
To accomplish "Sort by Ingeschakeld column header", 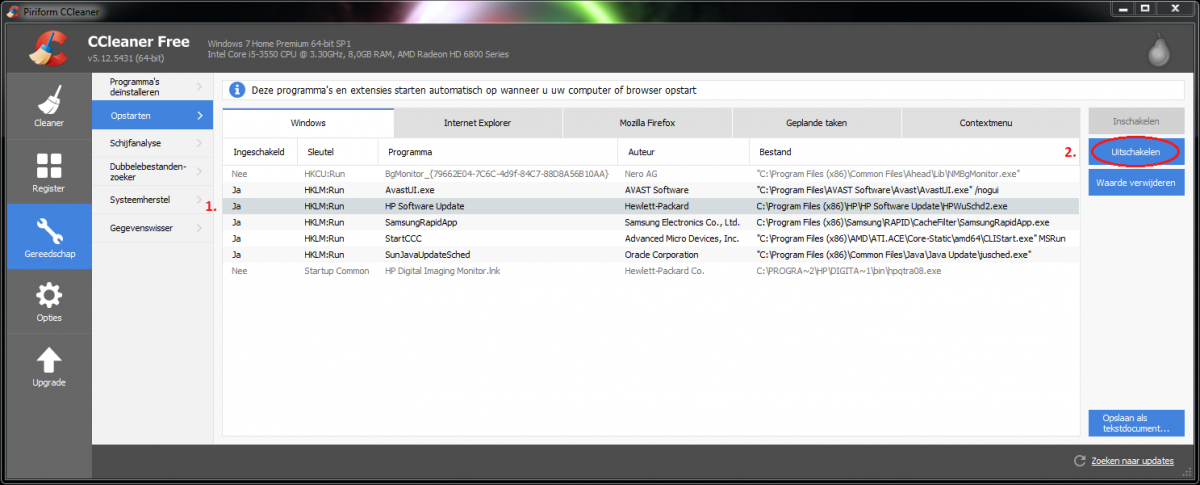I will pyautogui.click(x=259, y=152).
